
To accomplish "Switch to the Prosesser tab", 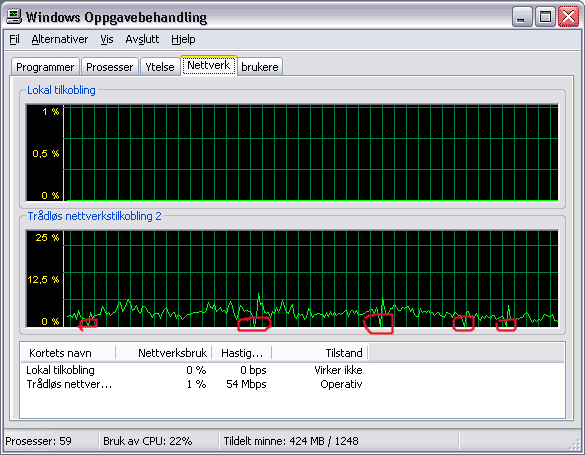I will pyautogui.click(x=110, y=67).
